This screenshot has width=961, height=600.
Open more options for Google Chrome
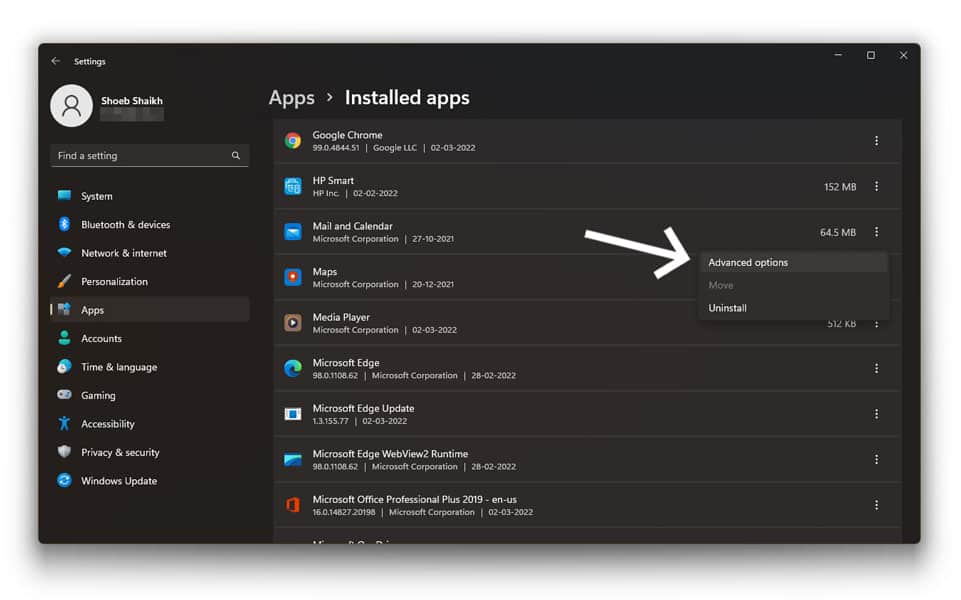tap(876, 141)
